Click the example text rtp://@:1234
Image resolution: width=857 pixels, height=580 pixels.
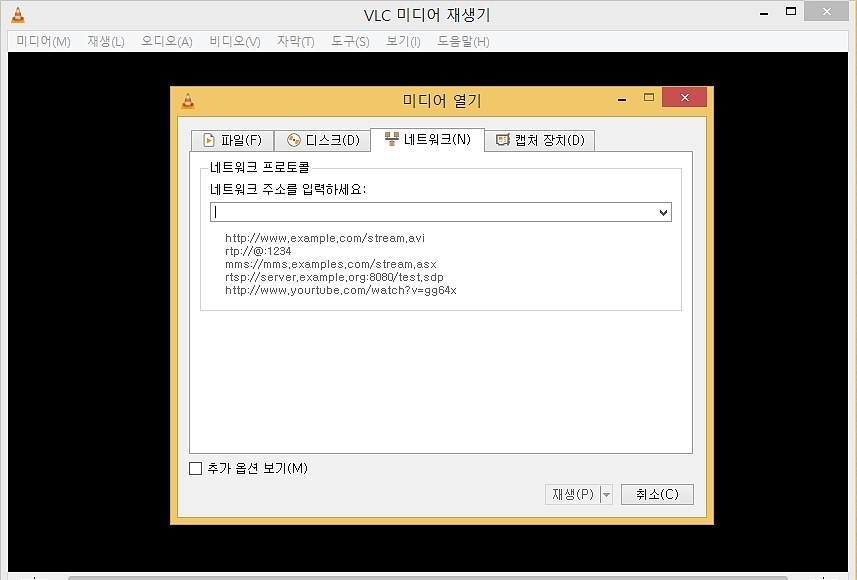[258, 251]
